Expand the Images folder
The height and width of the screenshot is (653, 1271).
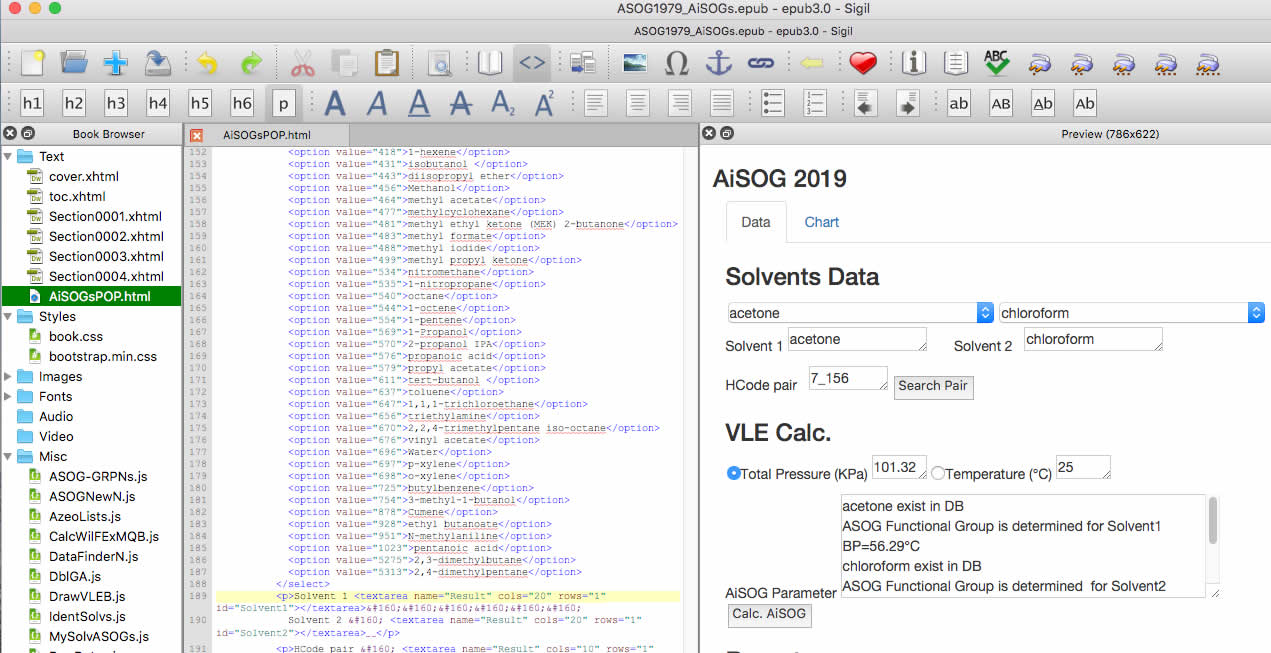[9, 376]
